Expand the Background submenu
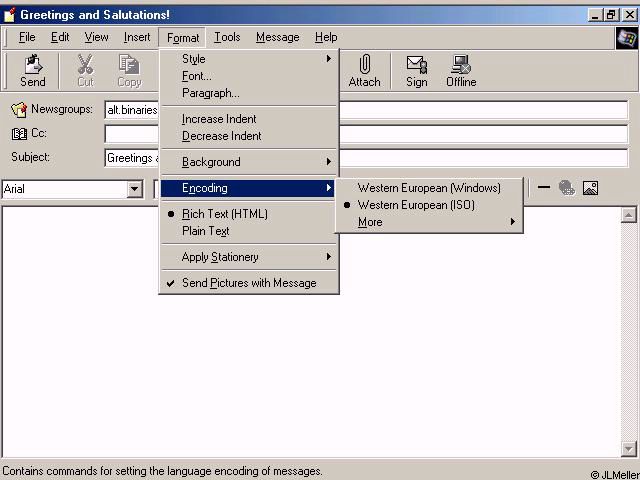Screen dimensions: 640x480 (248, 162)
